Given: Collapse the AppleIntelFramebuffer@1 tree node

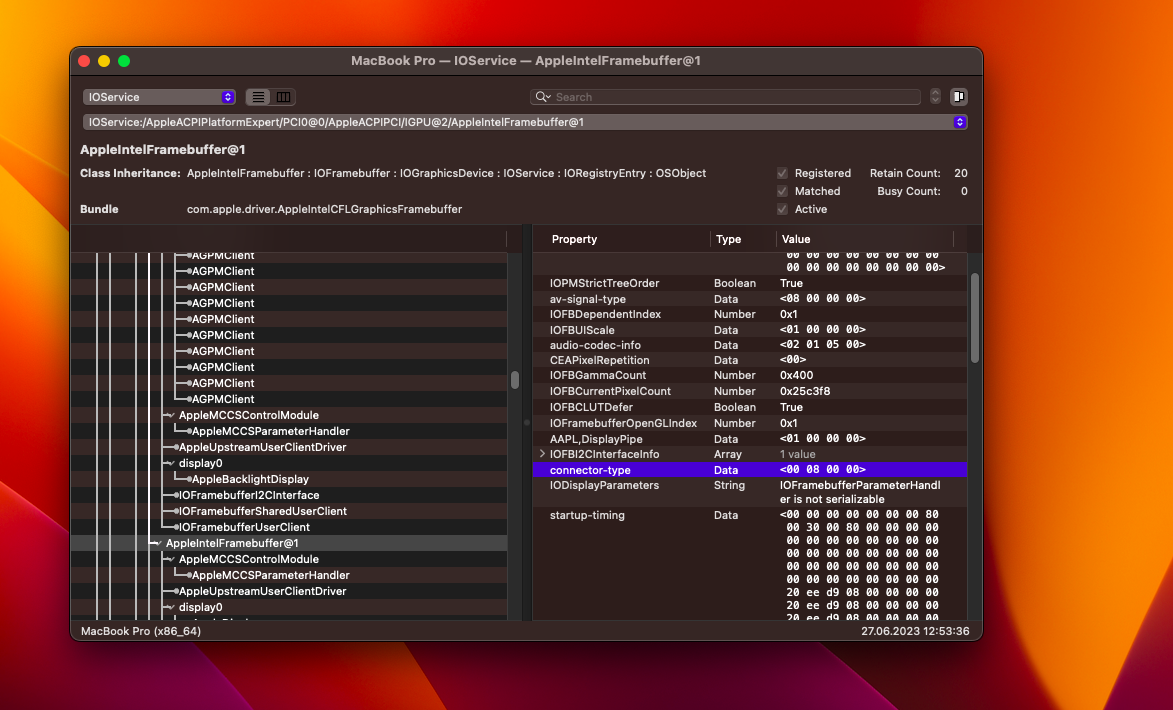Looking at the screenshot, I should [157, 543].
